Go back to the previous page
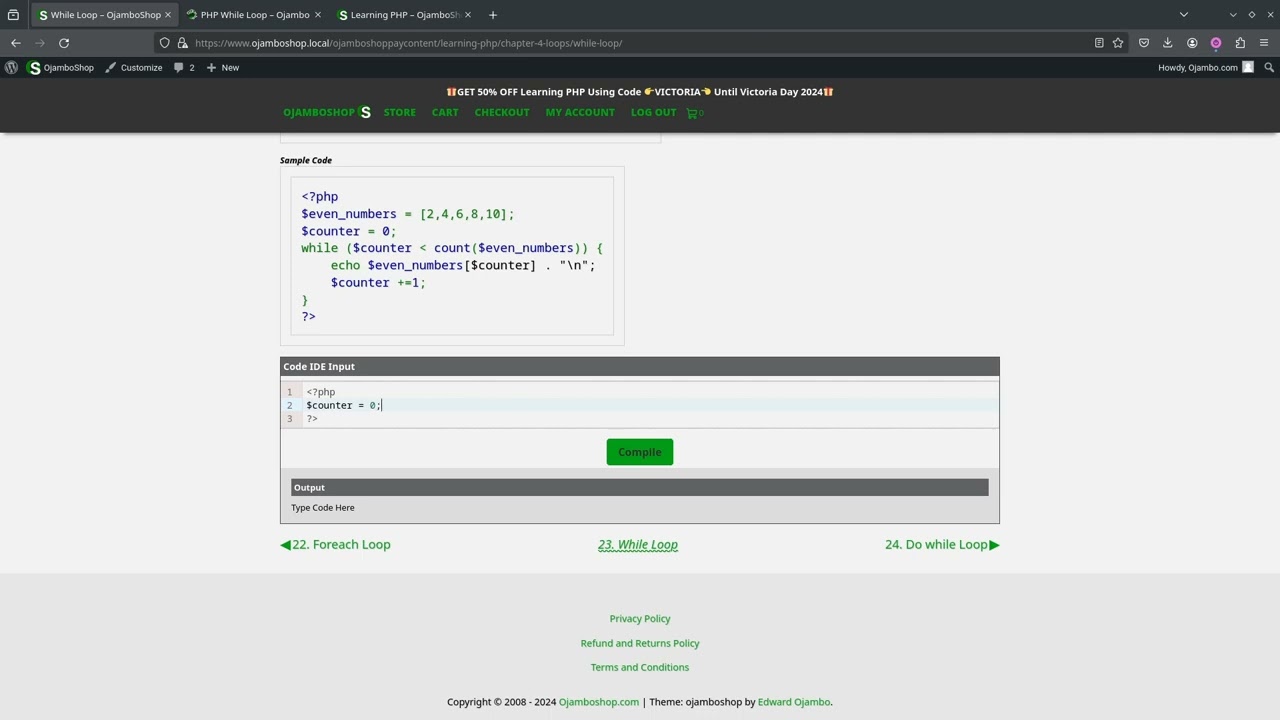Screen dimensions: 1280x720 16,43
